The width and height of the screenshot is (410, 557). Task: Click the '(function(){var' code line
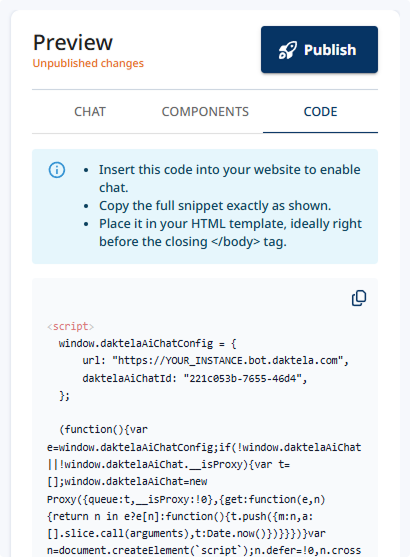(x=103, y=429)
